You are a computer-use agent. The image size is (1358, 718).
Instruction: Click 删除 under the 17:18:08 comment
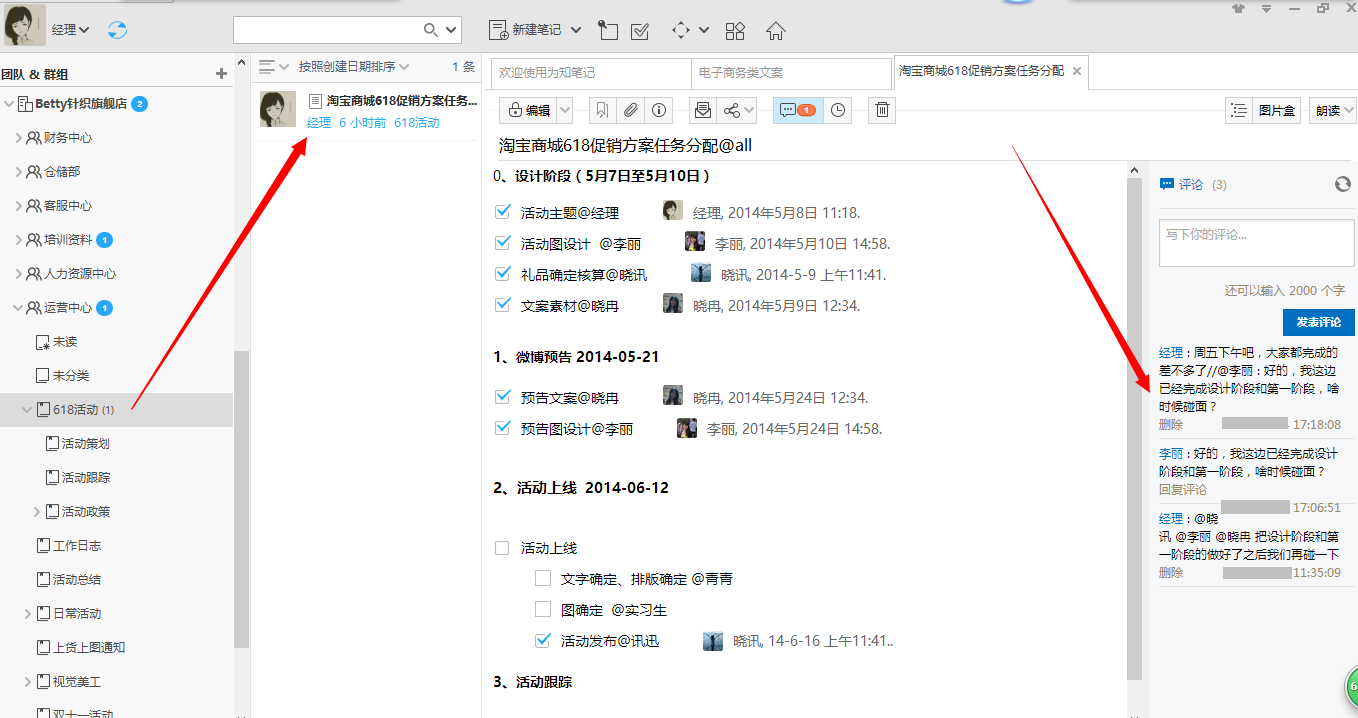coord(1171,425)
